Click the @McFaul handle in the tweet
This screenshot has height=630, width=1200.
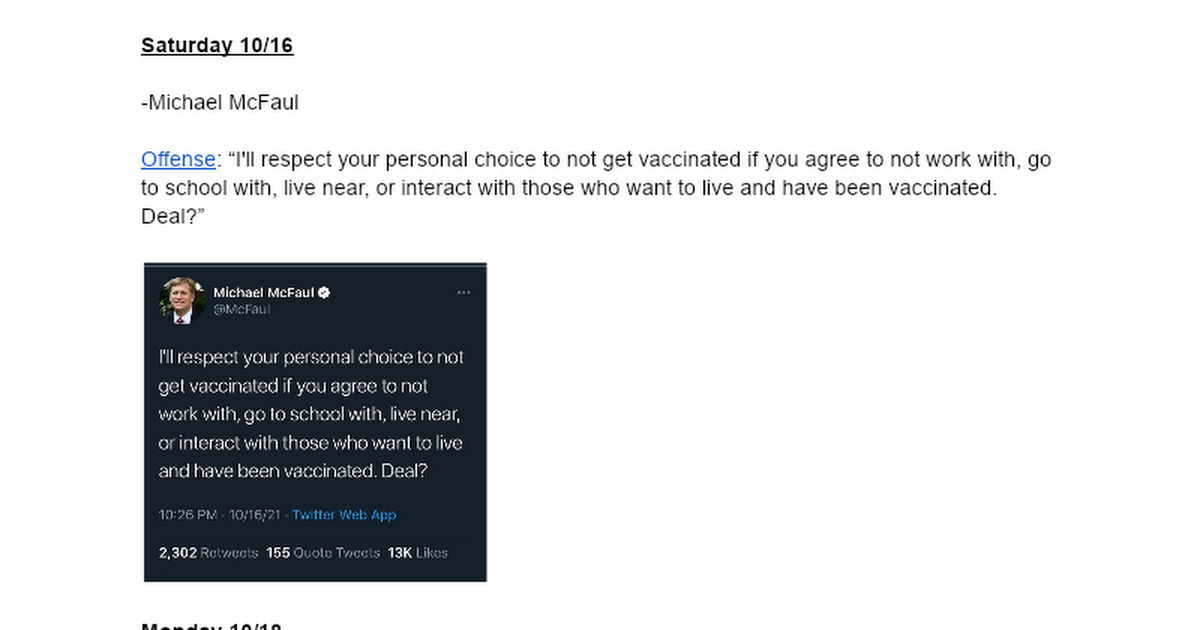[241, 310]
